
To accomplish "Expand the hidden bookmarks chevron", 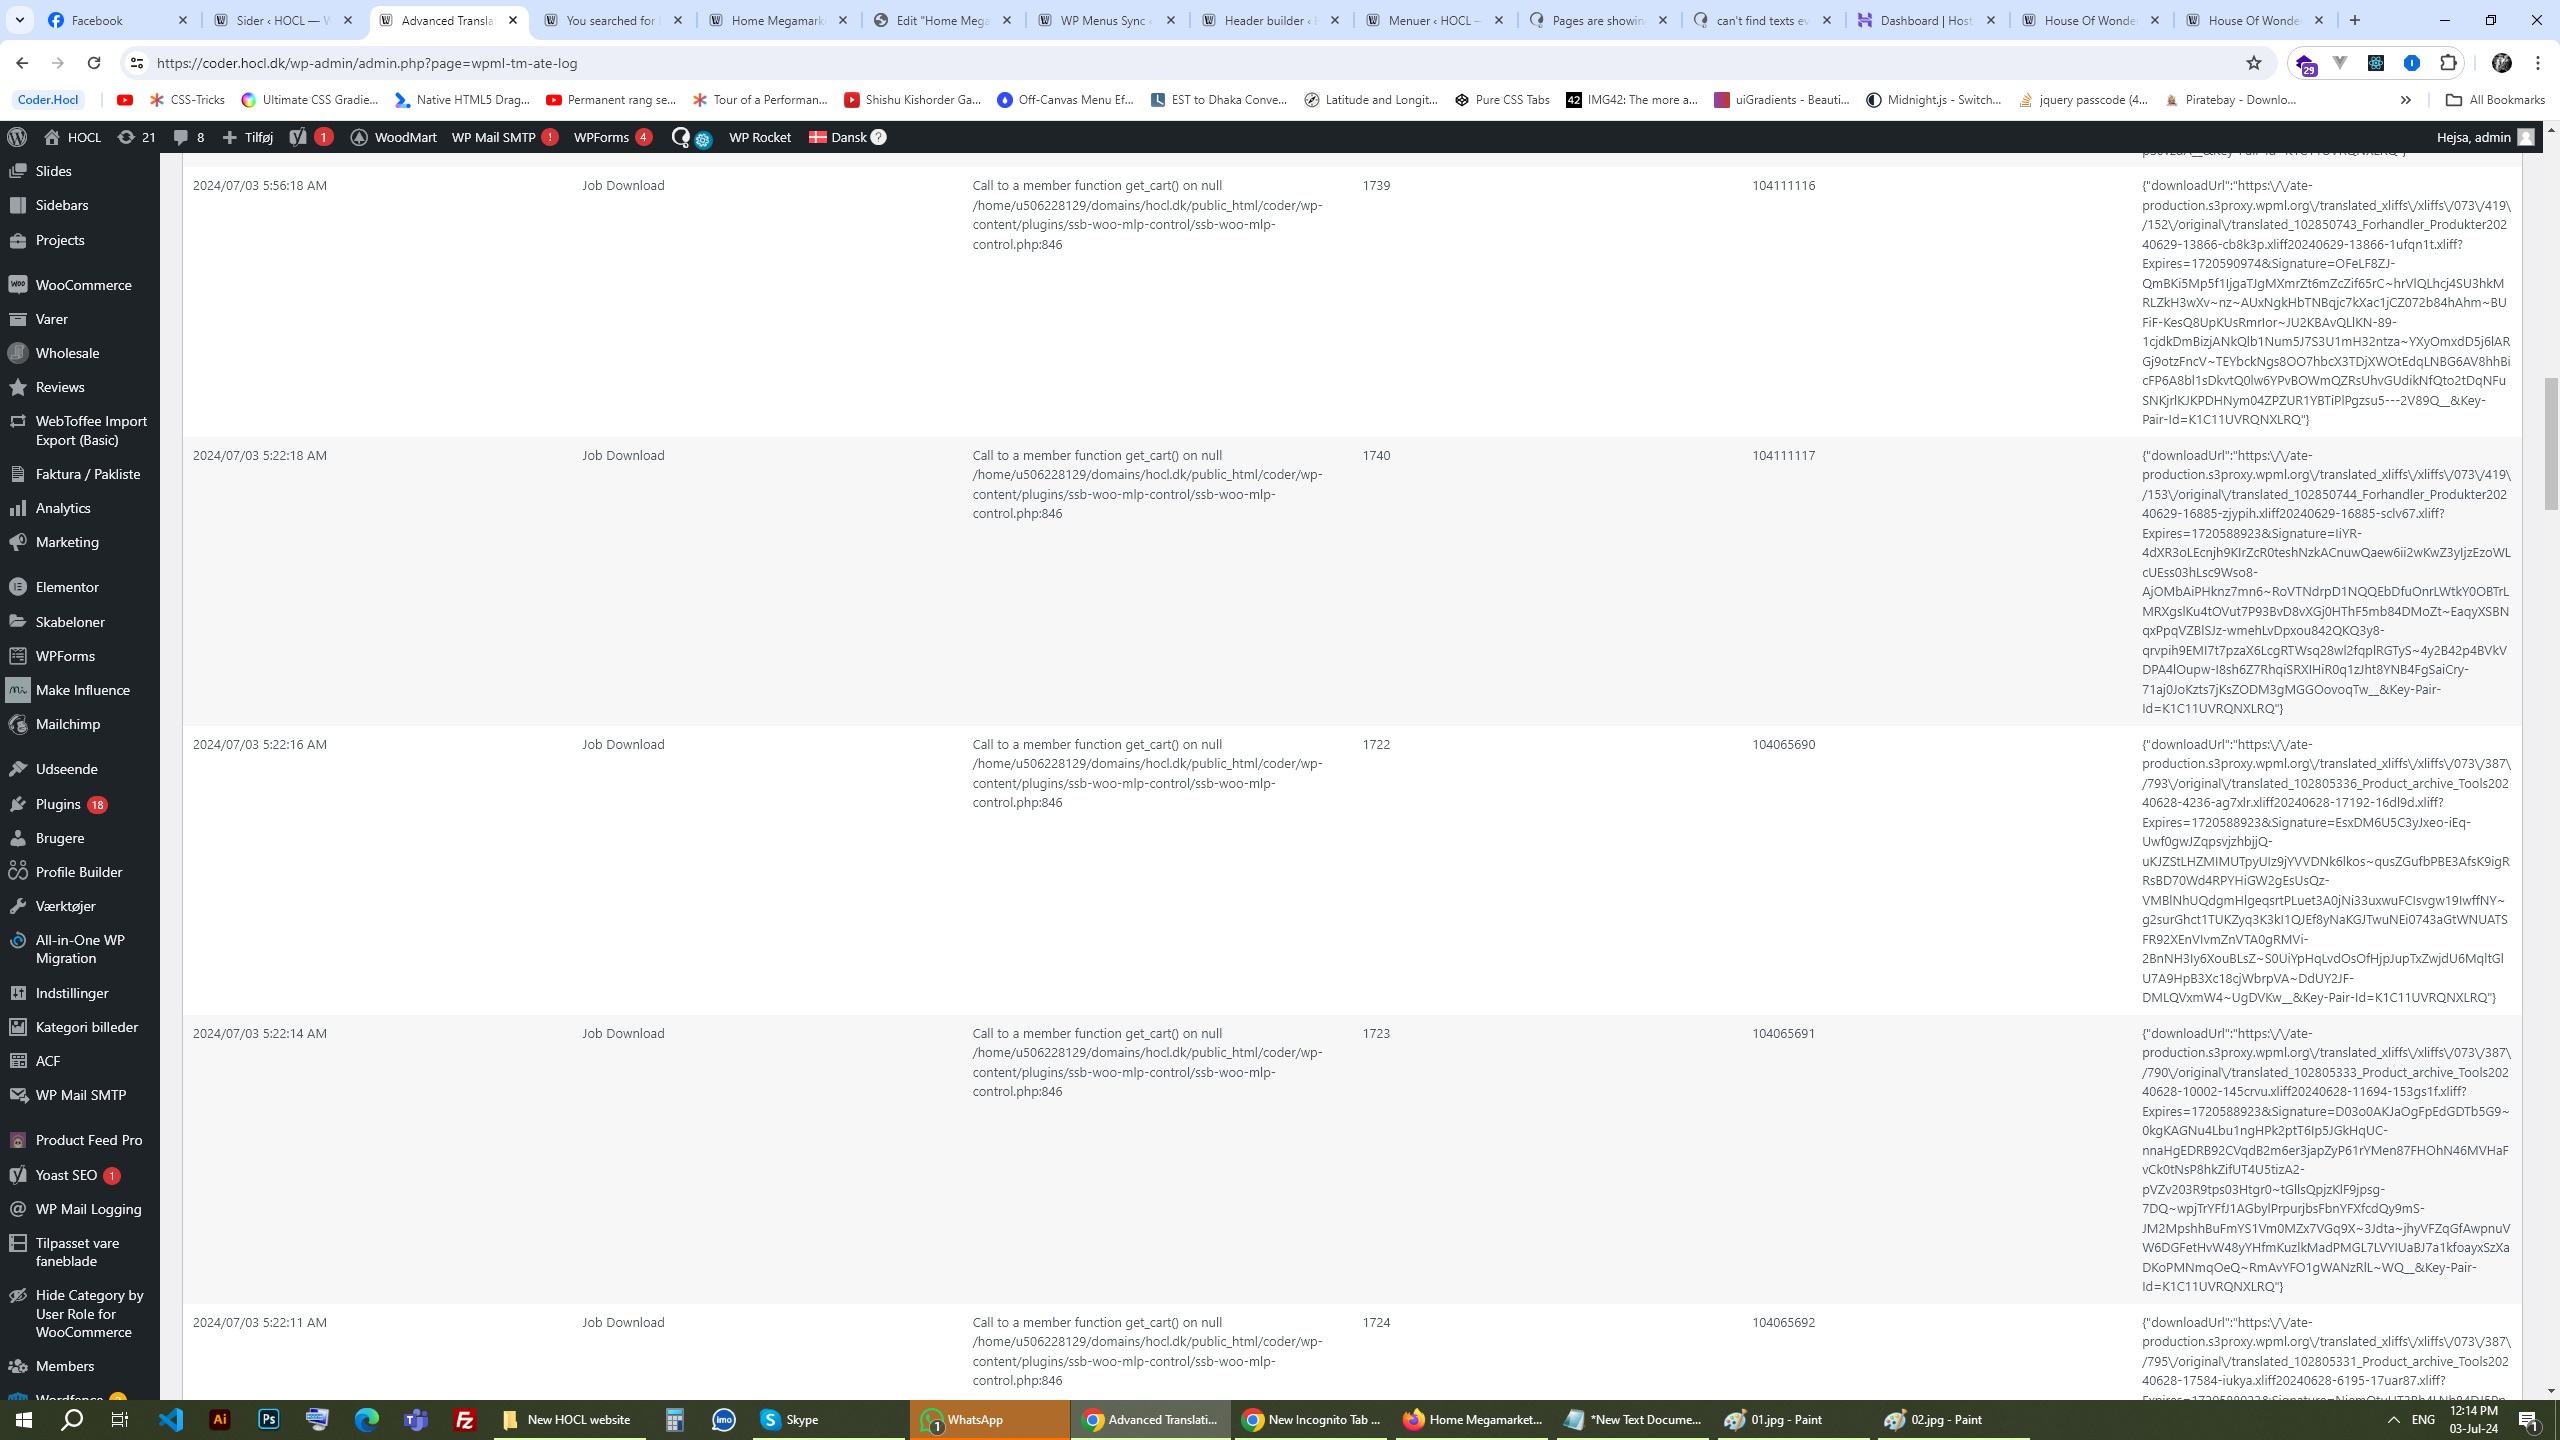I will click(2405, 100).
